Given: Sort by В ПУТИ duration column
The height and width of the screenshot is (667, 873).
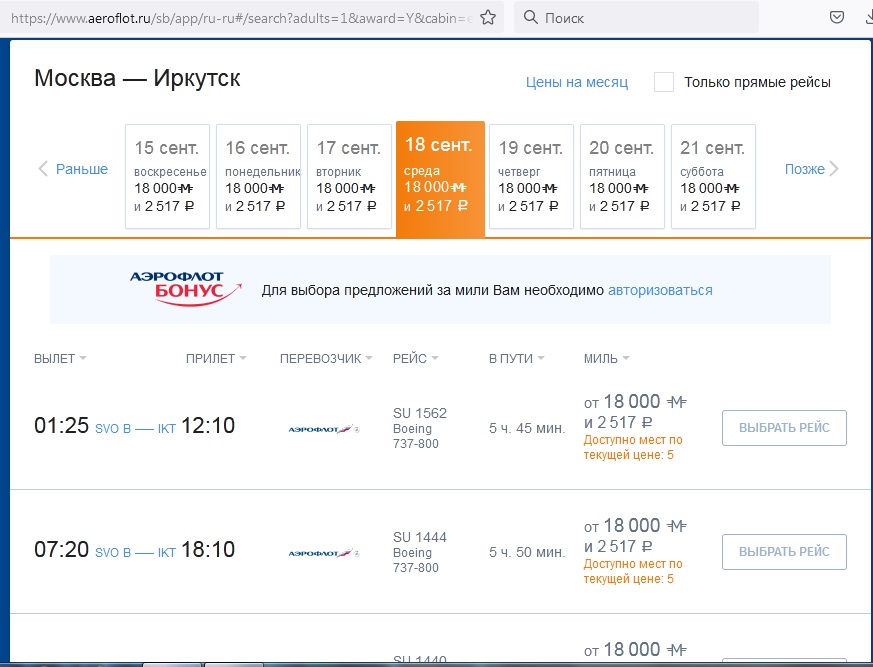Looking at the screenshot, I should point(517,359).
